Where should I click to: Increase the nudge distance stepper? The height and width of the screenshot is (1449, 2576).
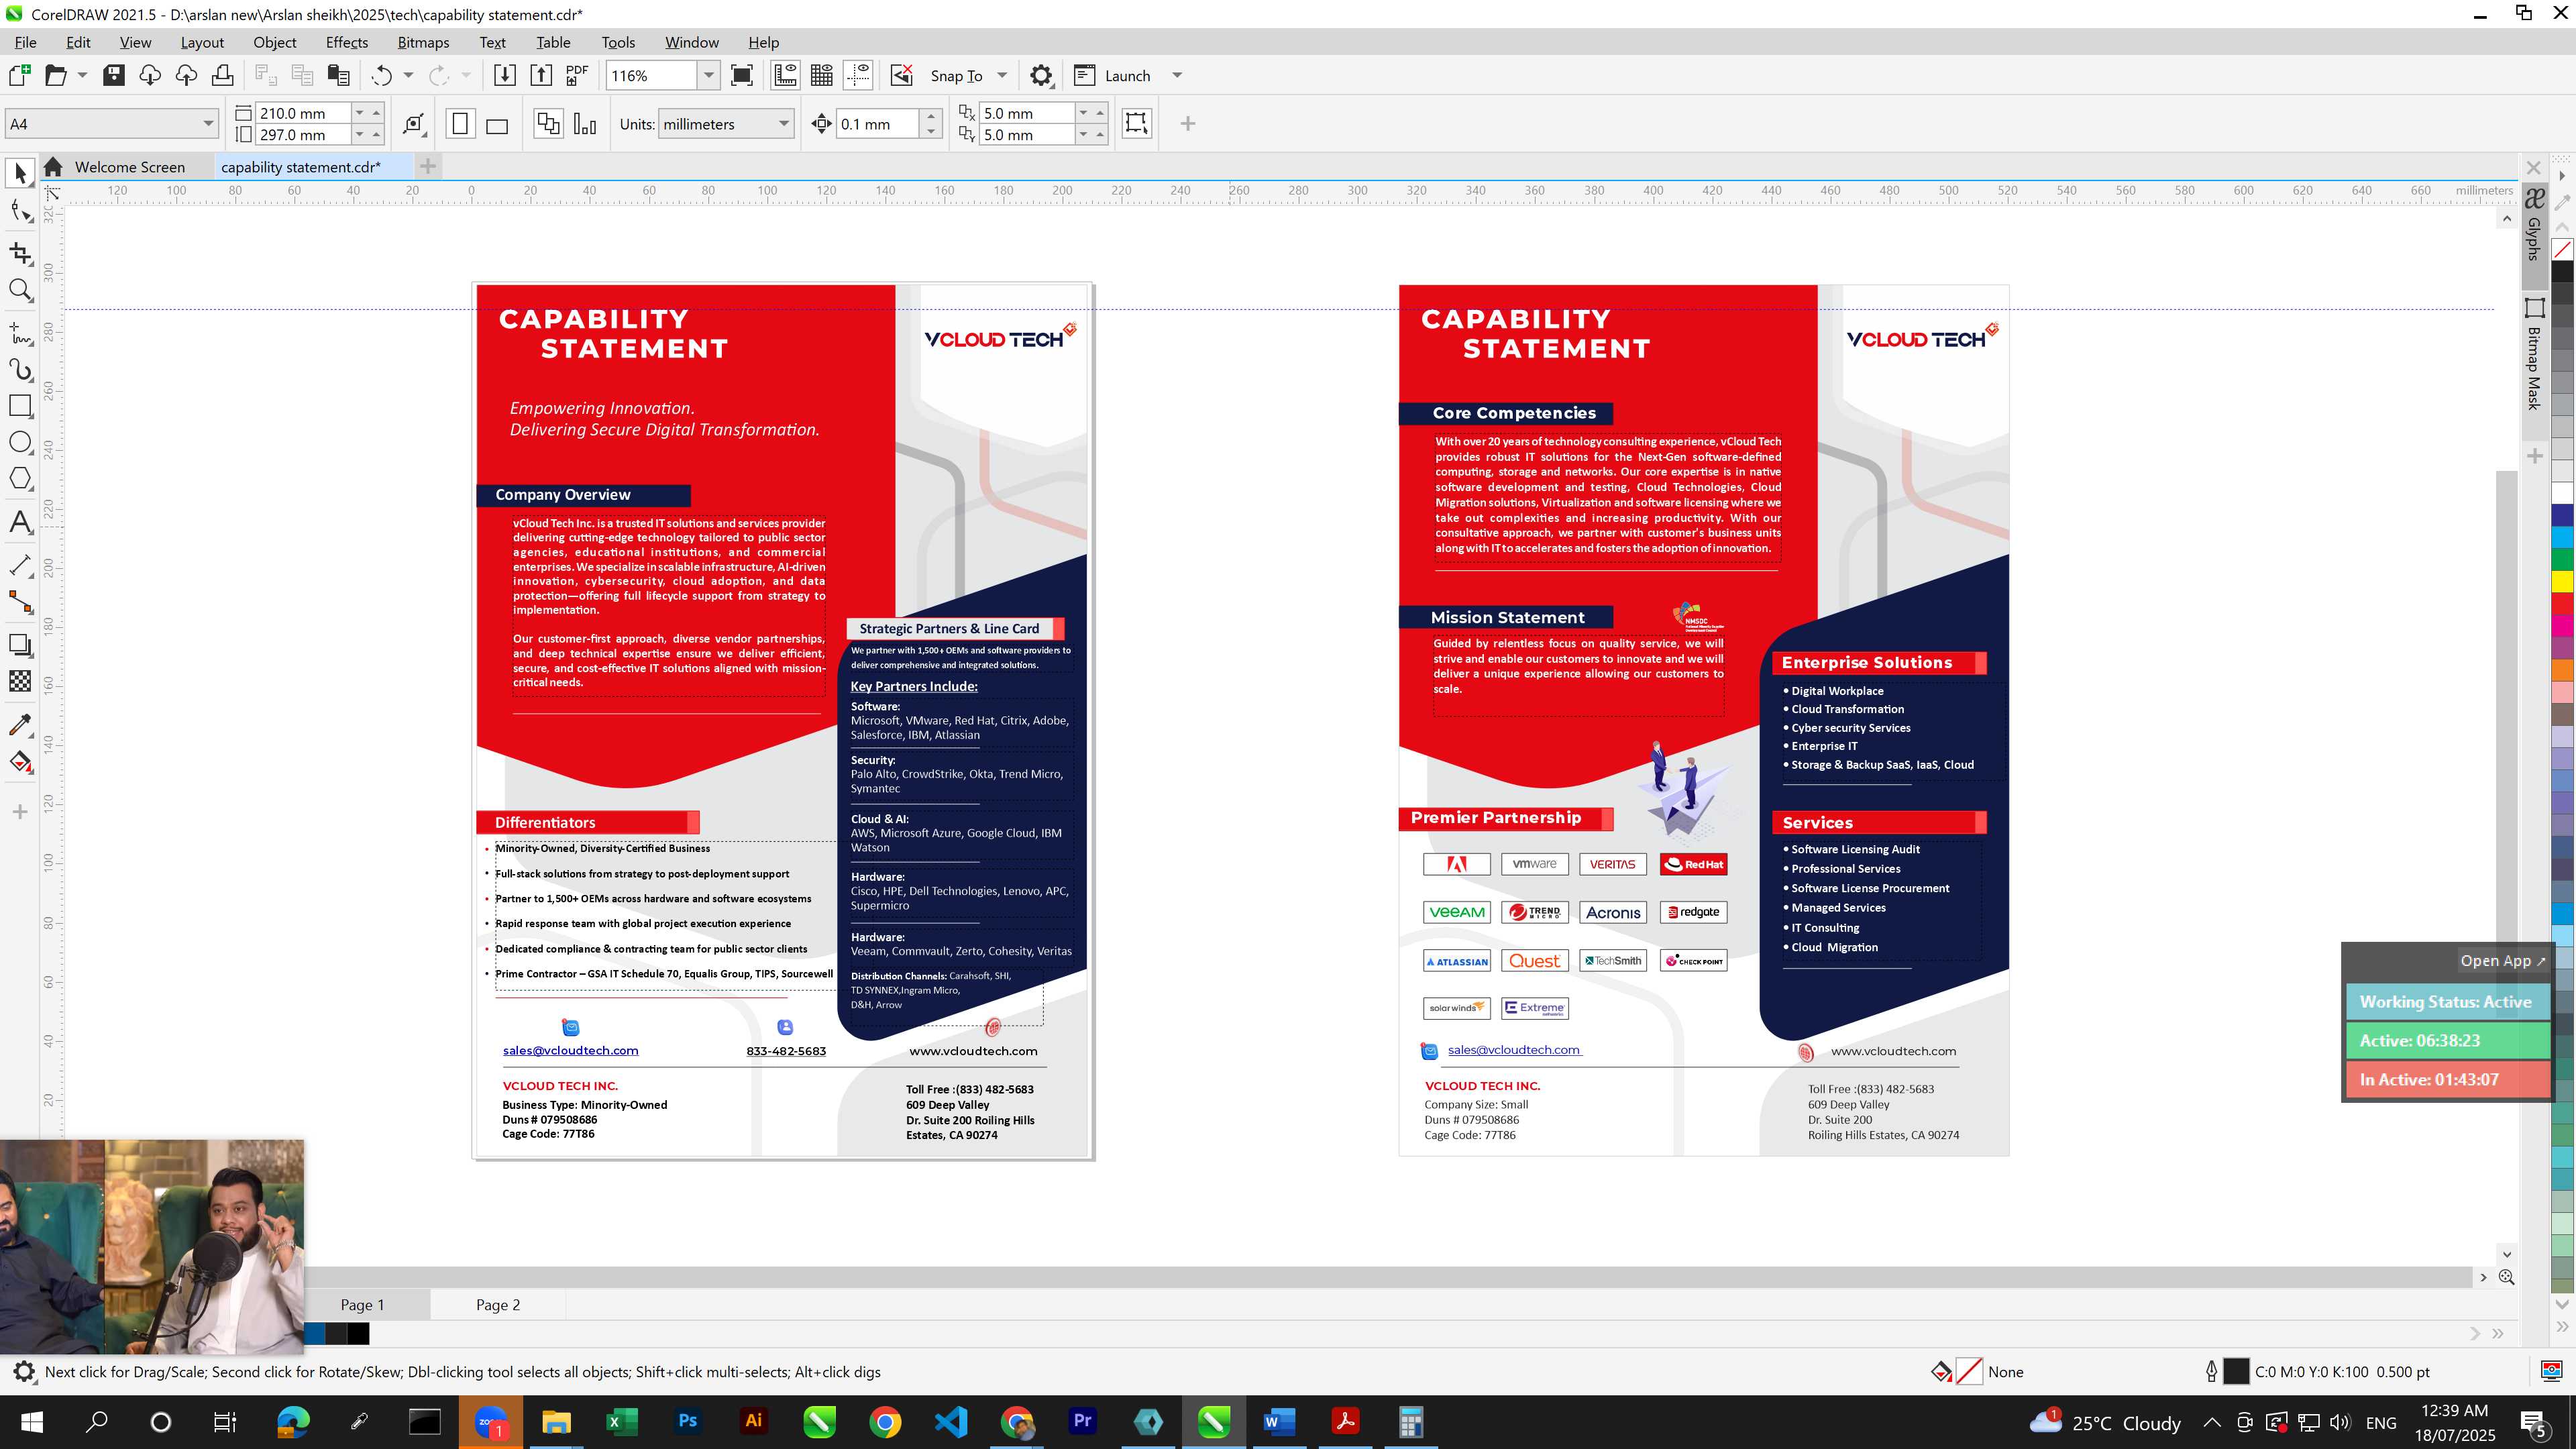pyautogui.click(x=931, y=117)
